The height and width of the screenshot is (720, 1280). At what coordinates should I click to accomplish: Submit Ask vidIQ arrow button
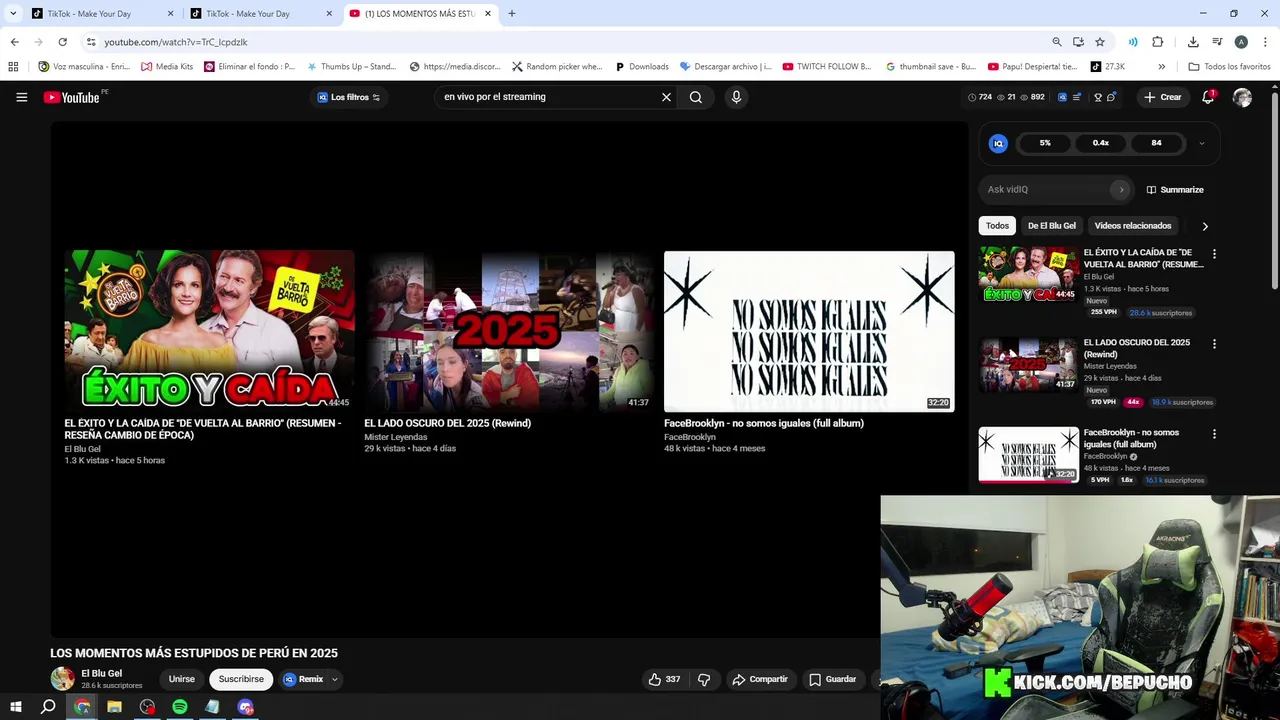tap(1121, 189)
